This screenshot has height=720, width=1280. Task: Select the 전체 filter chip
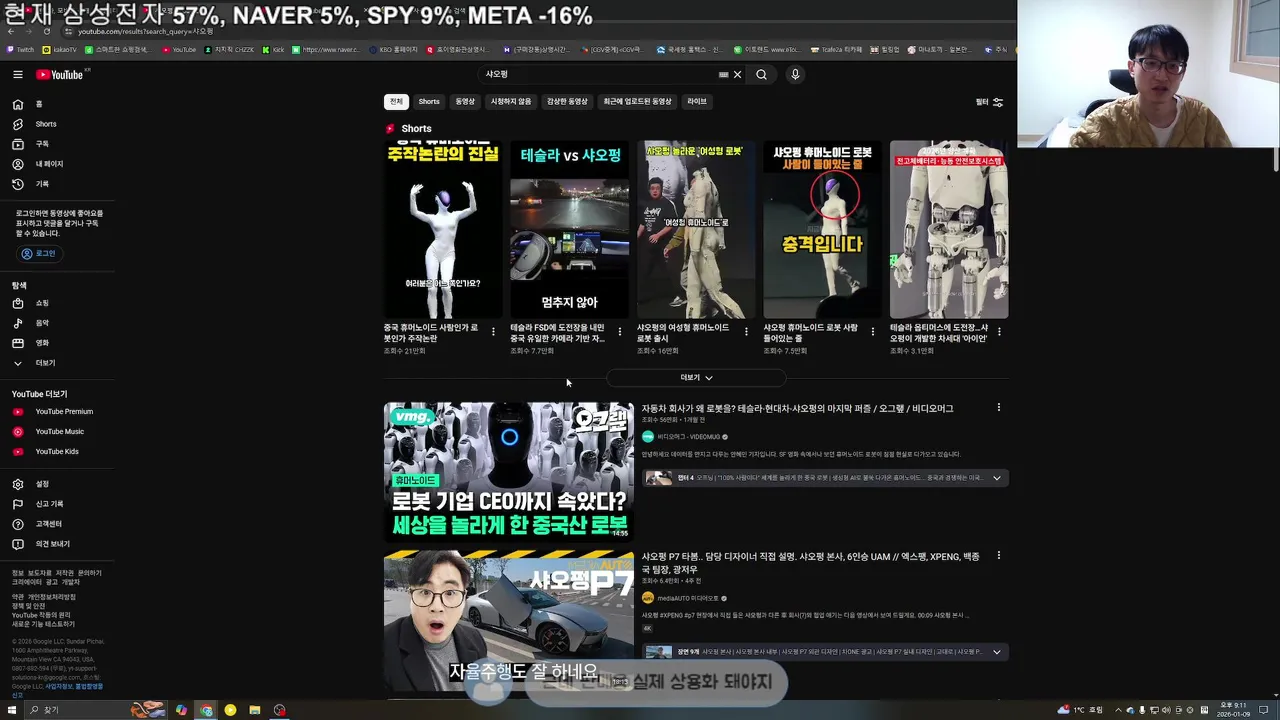[x=396, y=101]
